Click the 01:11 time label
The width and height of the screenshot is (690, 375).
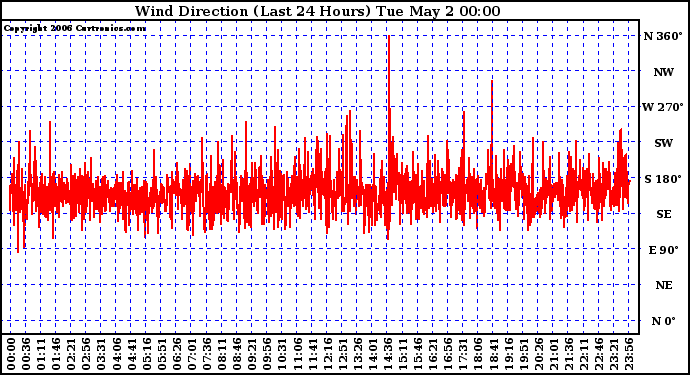pyautogui.click(x=41, y=354)
